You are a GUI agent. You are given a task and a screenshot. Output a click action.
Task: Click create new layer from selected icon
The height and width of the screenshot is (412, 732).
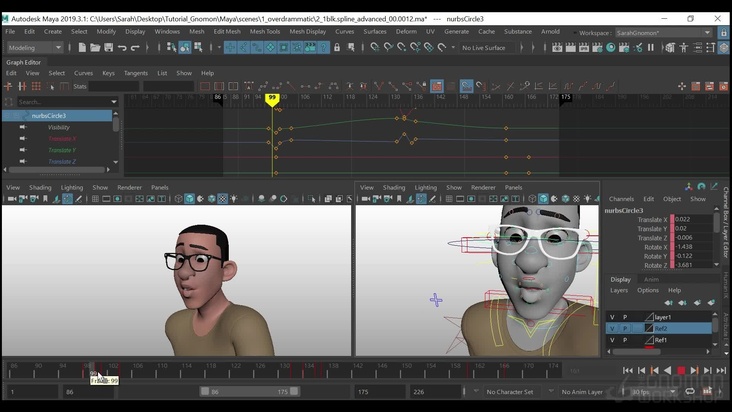pos(711,302)
